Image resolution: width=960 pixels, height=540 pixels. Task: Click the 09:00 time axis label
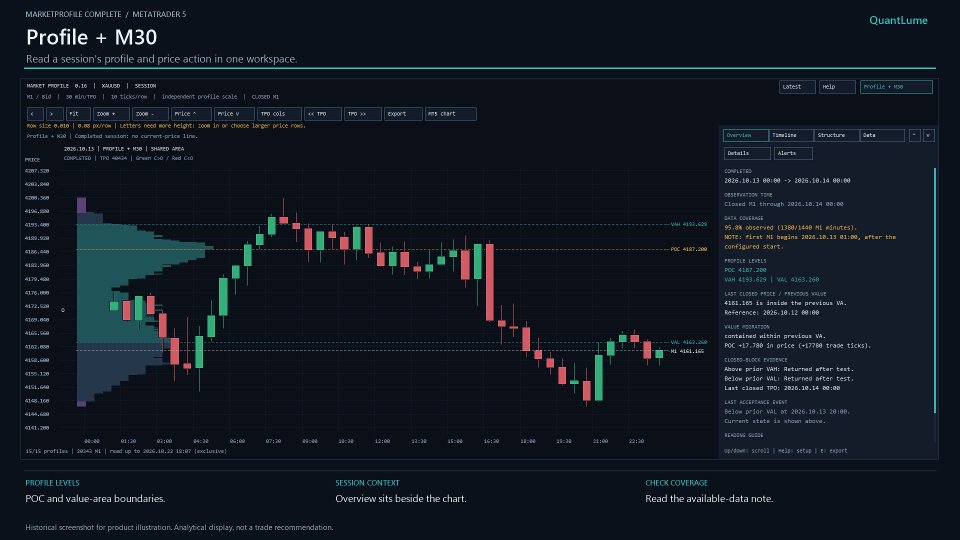[x=310, y=441]
